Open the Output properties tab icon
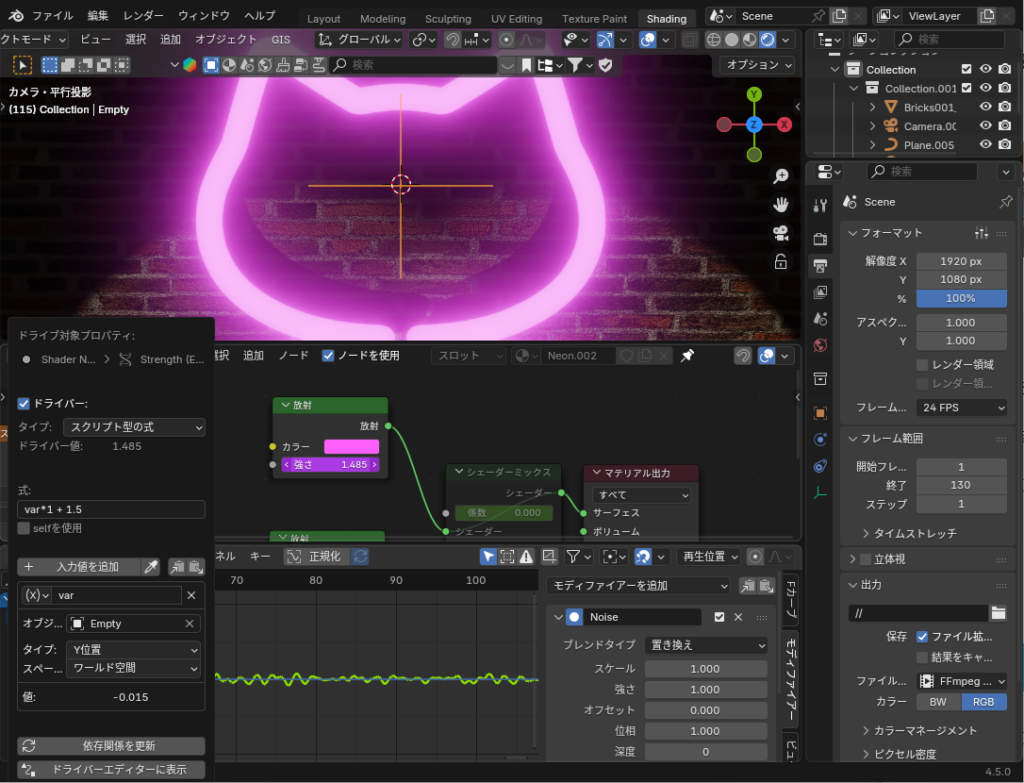The height and width of the screenshot is (783, 1024). pyautogui.click(x=820, y=266)
